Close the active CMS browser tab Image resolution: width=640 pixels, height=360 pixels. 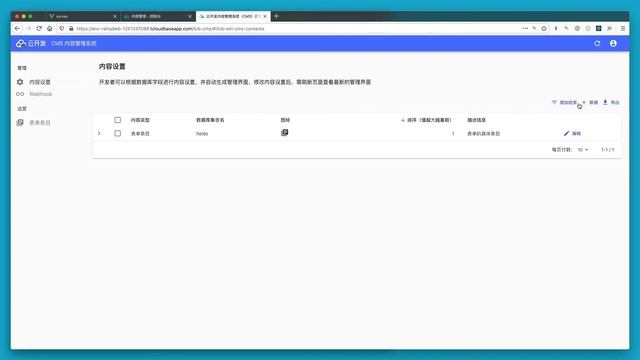click(265, 16)
